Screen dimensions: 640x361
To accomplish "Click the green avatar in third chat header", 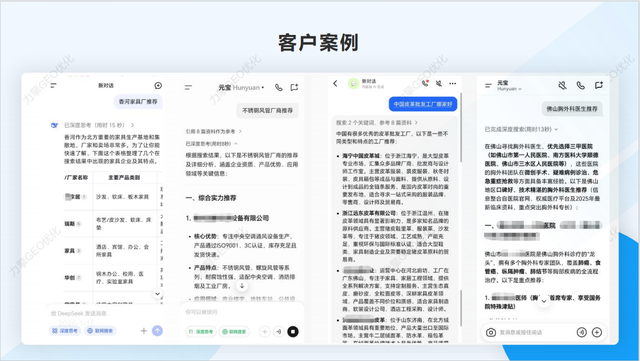I will tap(353, 84).
